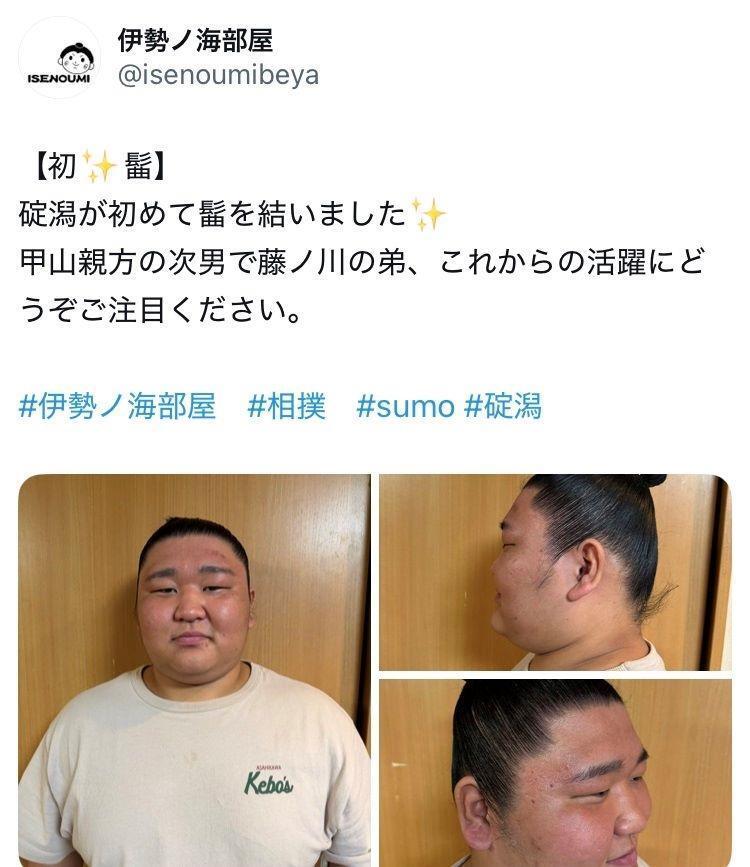This screenshot has width=750, height=867.
Task: View the side-profile topknot photo
Action: click(555, 572)
